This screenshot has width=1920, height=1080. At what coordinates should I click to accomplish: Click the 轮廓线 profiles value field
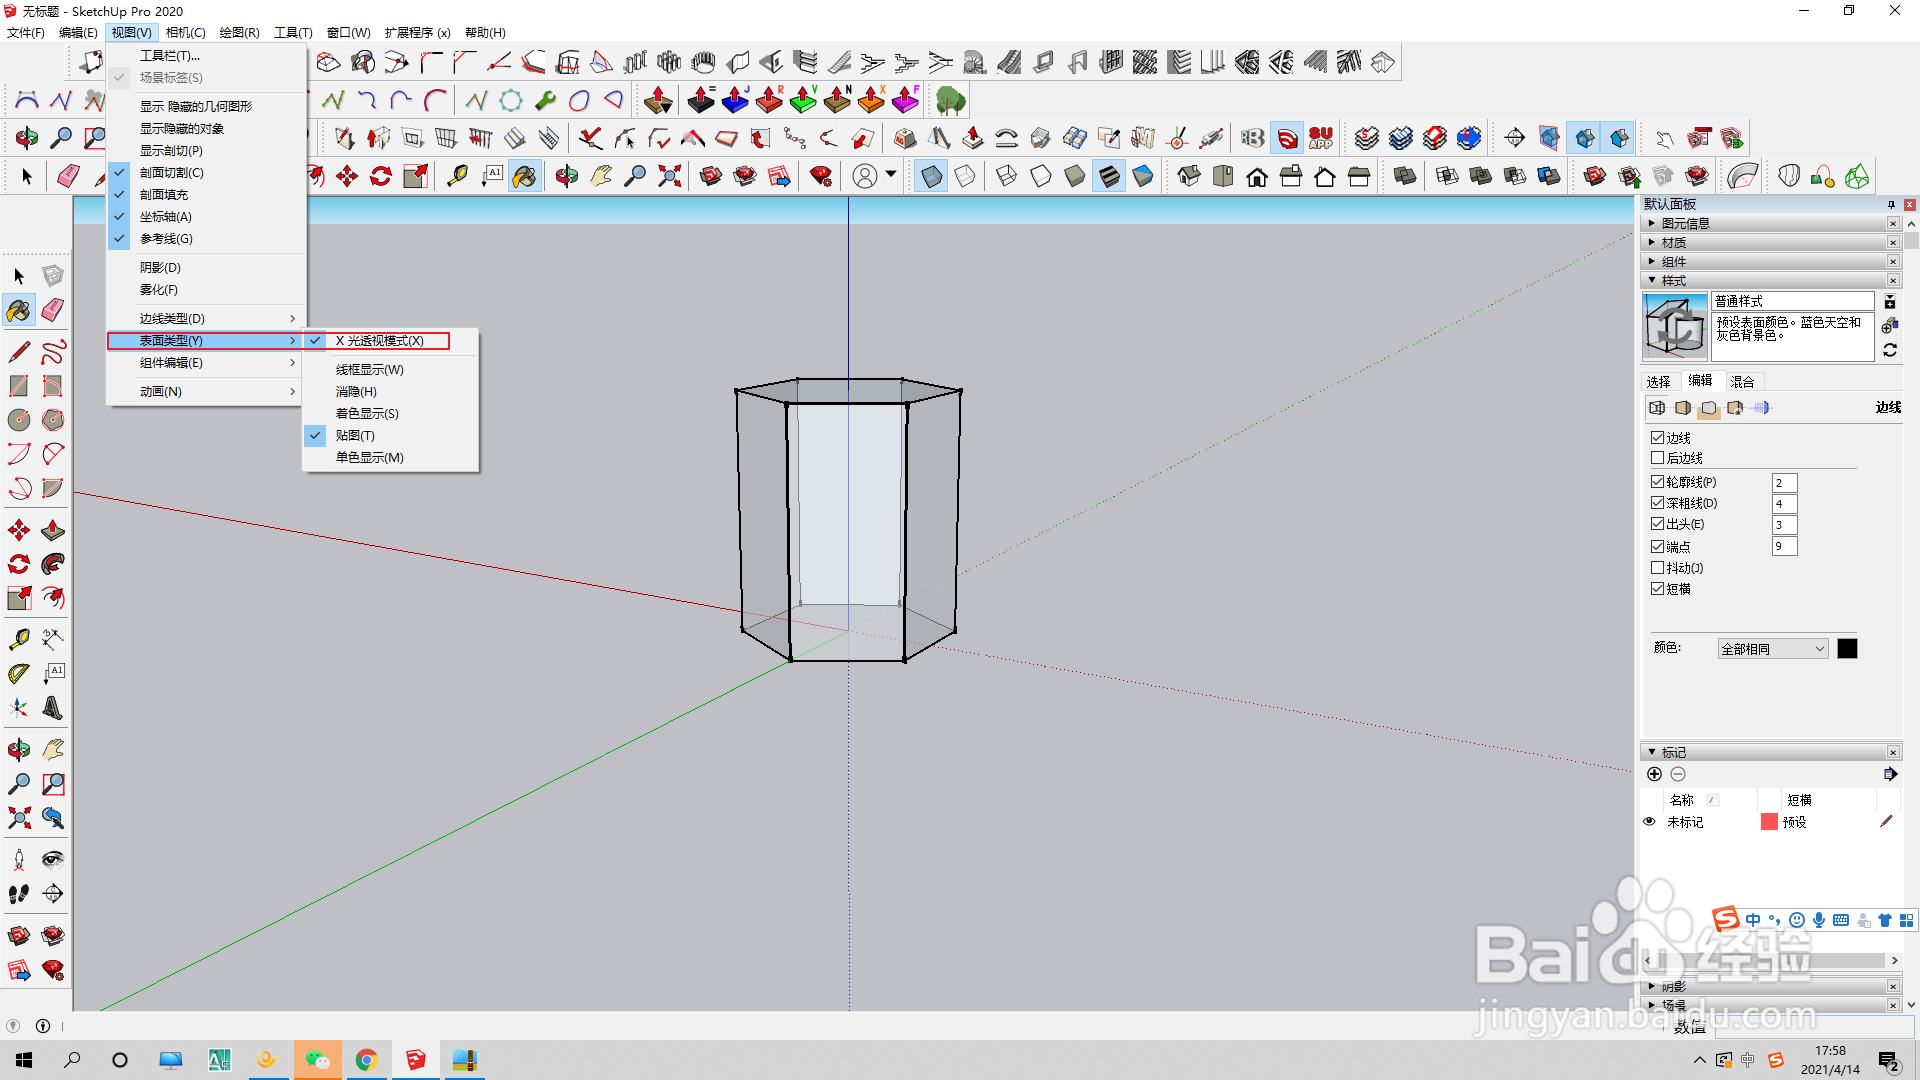(x=1784, y=483)
